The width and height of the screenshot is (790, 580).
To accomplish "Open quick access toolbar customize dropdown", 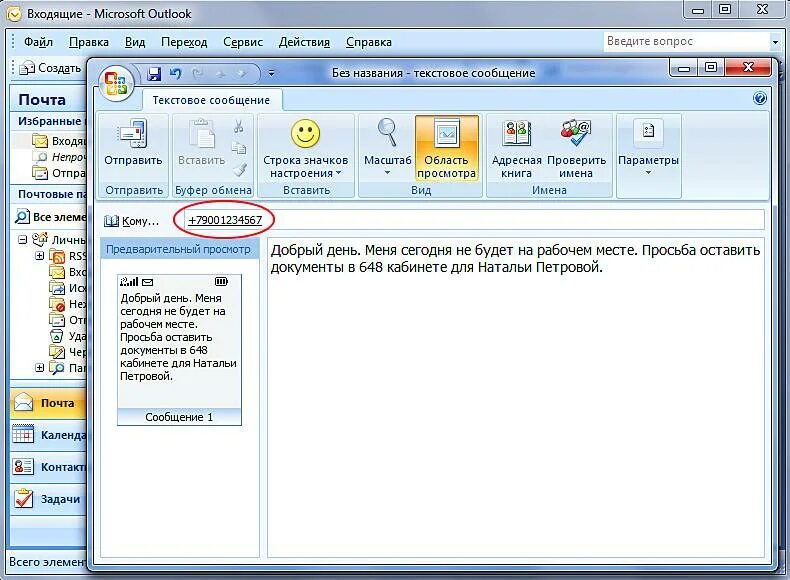I will pos(271,74).
